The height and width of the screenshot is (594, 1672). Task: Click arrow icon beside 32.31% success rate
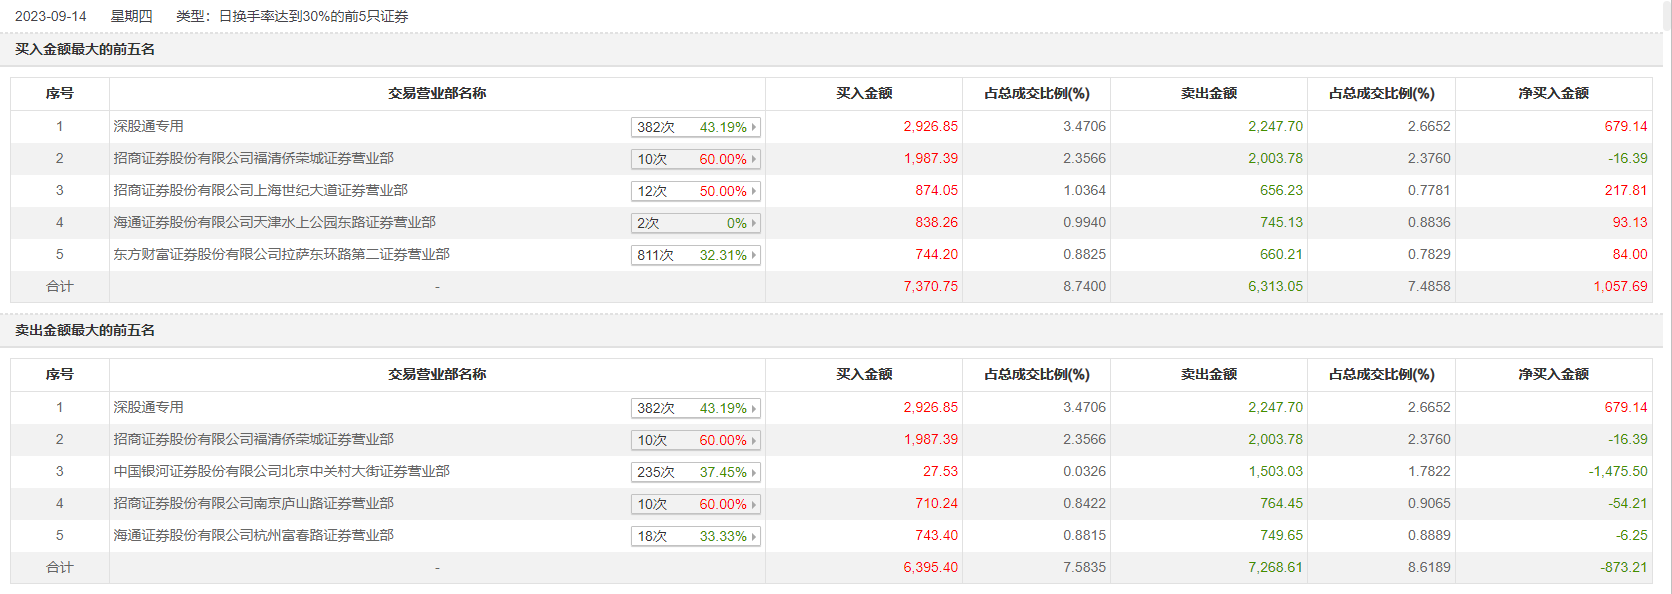coord(754,255)
